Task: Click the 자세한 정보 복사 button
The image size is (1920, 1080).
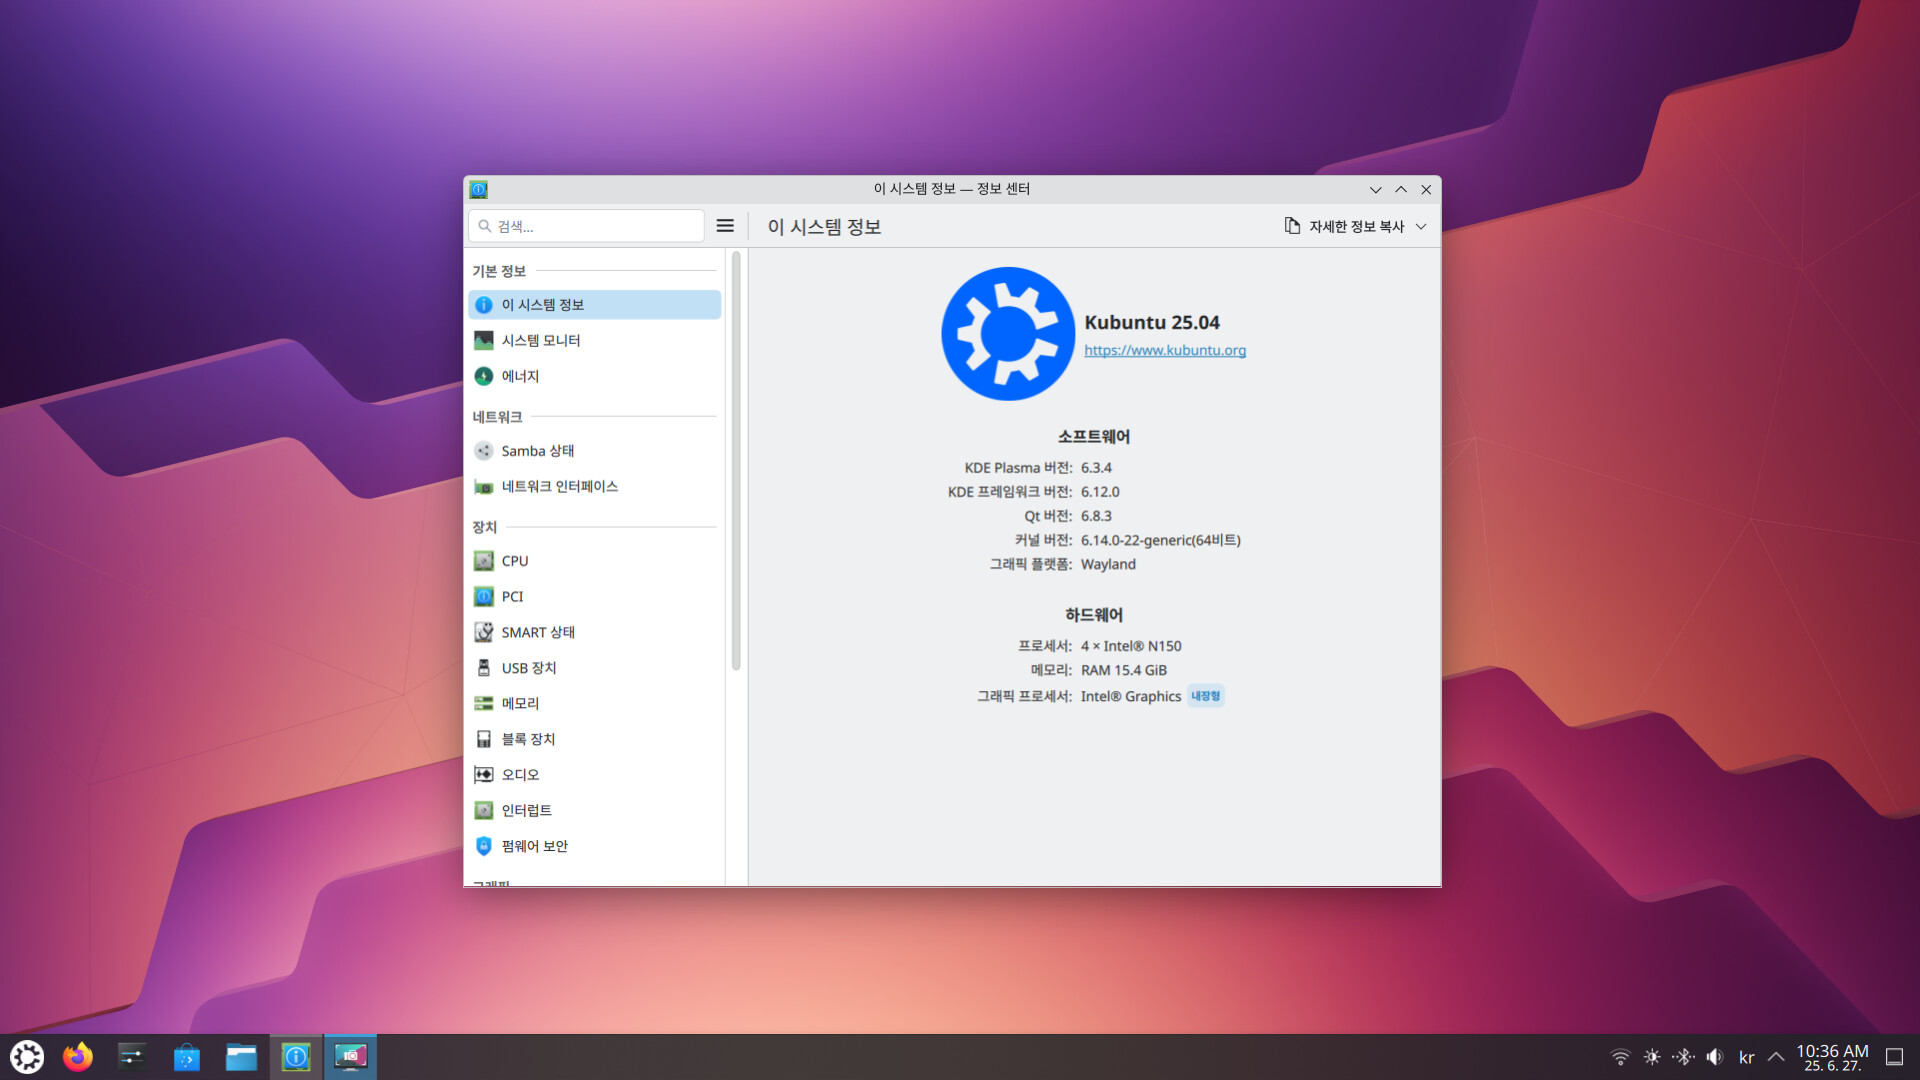Action: (x=1345, y=227)
